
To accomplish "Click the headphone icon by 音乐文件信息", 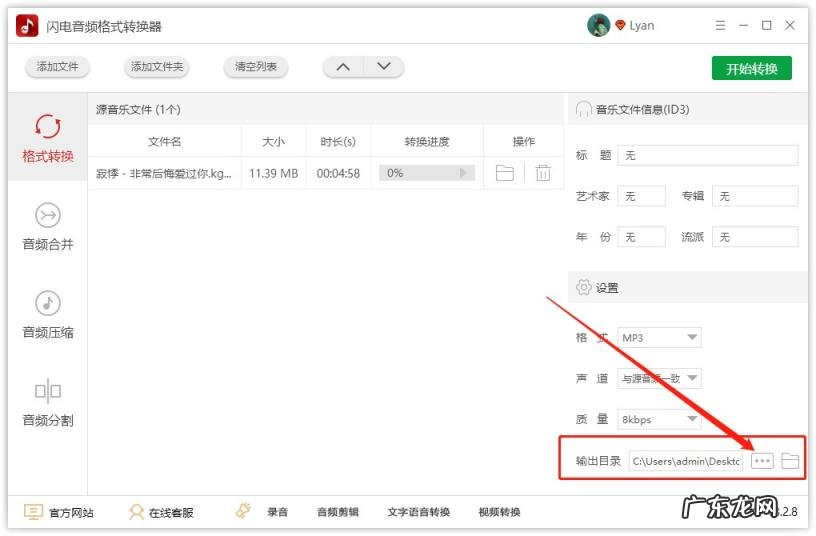I will coord(583,109).
